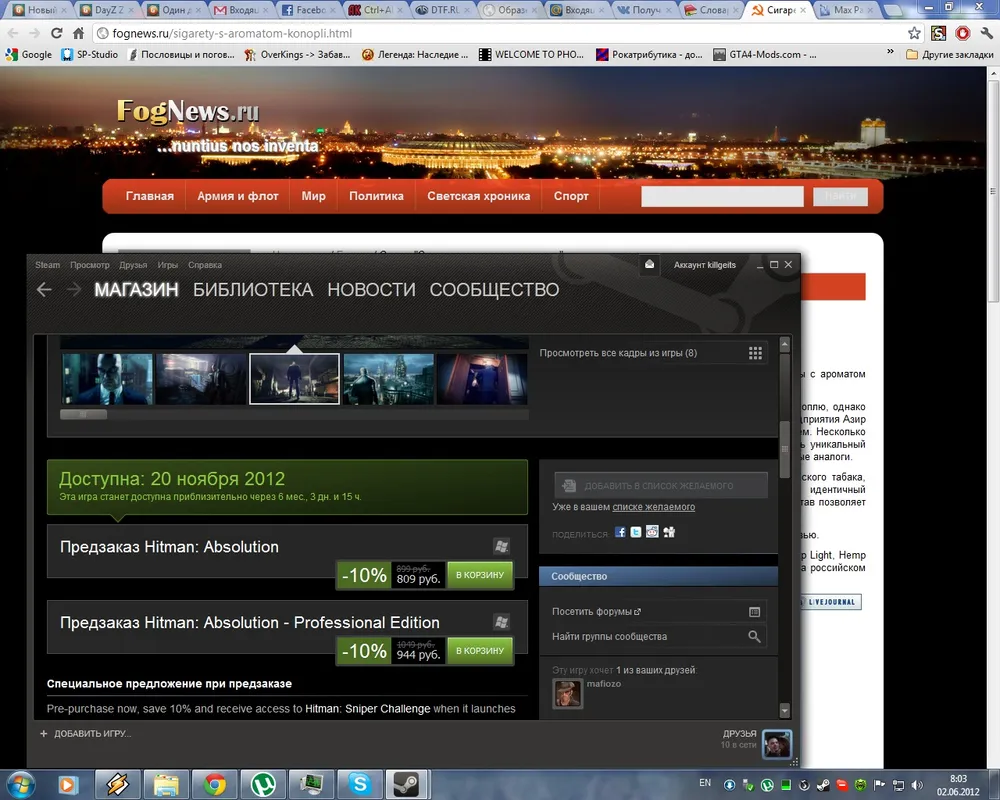Open Skype from the taskbar

pyautogui.click(x=360, y=784)
